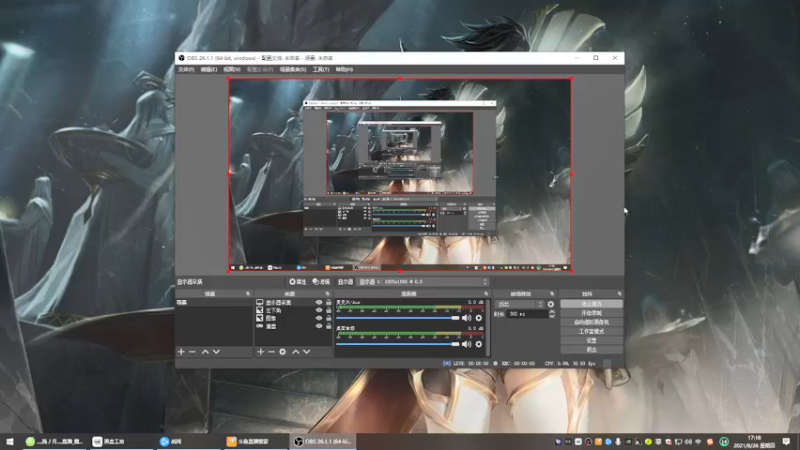
Task: Open the 工具(T) menu
Action: click(x=320, y=69)
